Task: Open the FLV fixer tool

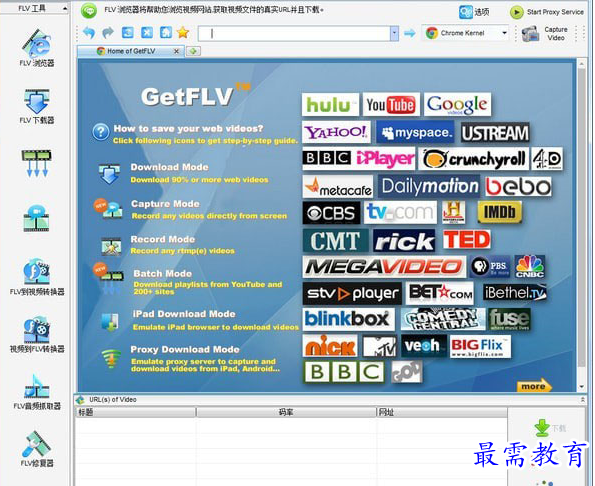Action: click(36, 448)
